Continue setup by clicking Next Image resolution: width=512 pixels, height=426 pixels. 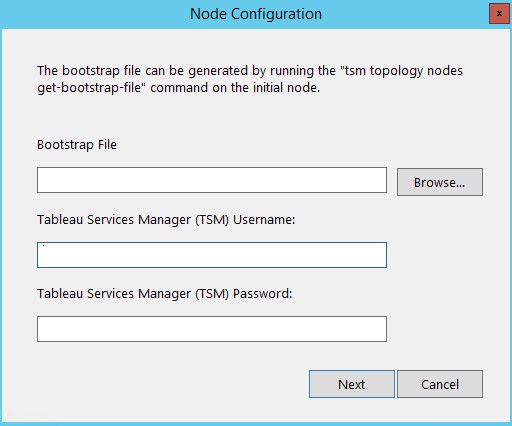point(352,384)
